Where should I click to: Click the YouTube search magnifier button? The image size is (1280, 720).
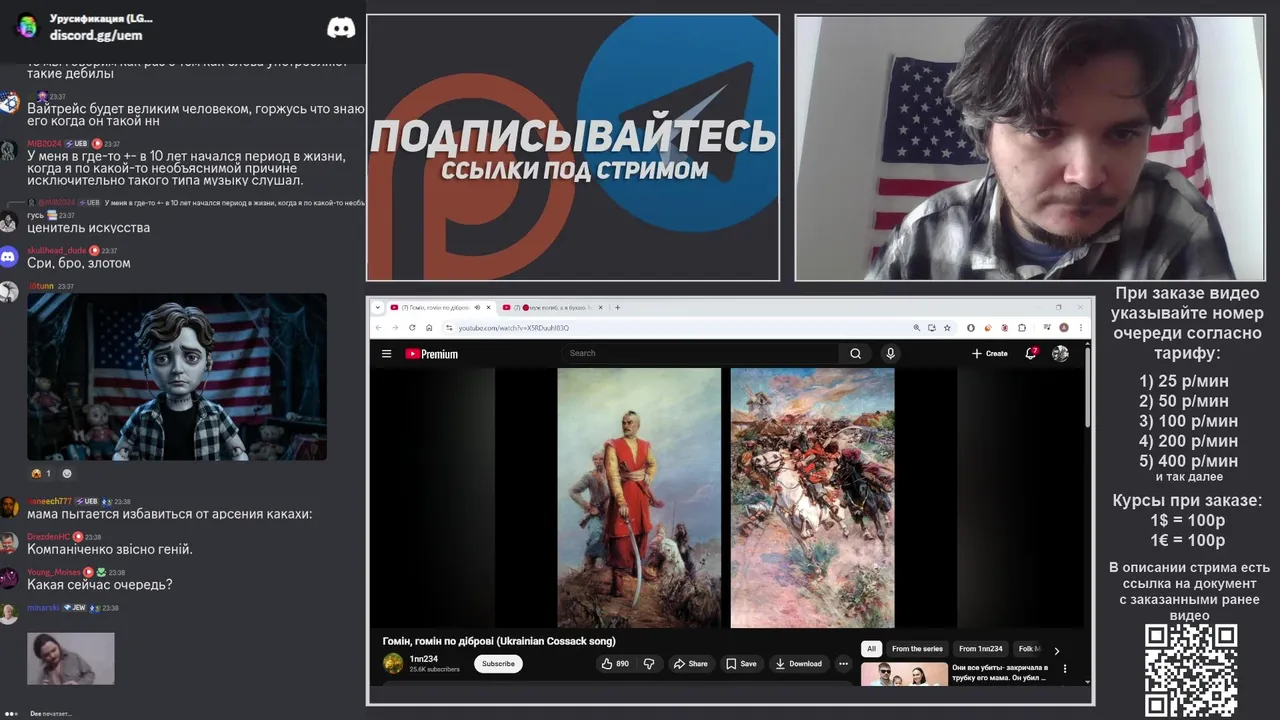pyautogui.click(x=855, y=353)
